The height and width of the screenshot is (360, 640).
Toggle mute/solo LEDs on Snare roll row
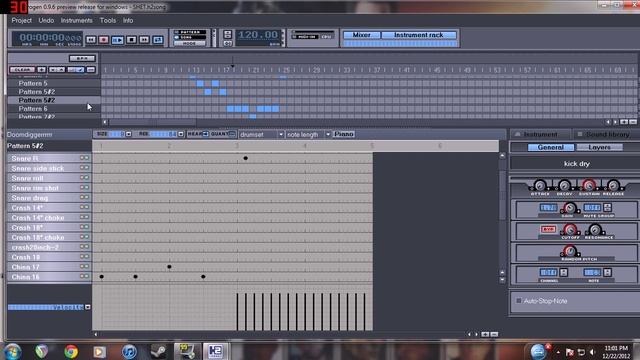pyautogui.click(x=84, y=178)
